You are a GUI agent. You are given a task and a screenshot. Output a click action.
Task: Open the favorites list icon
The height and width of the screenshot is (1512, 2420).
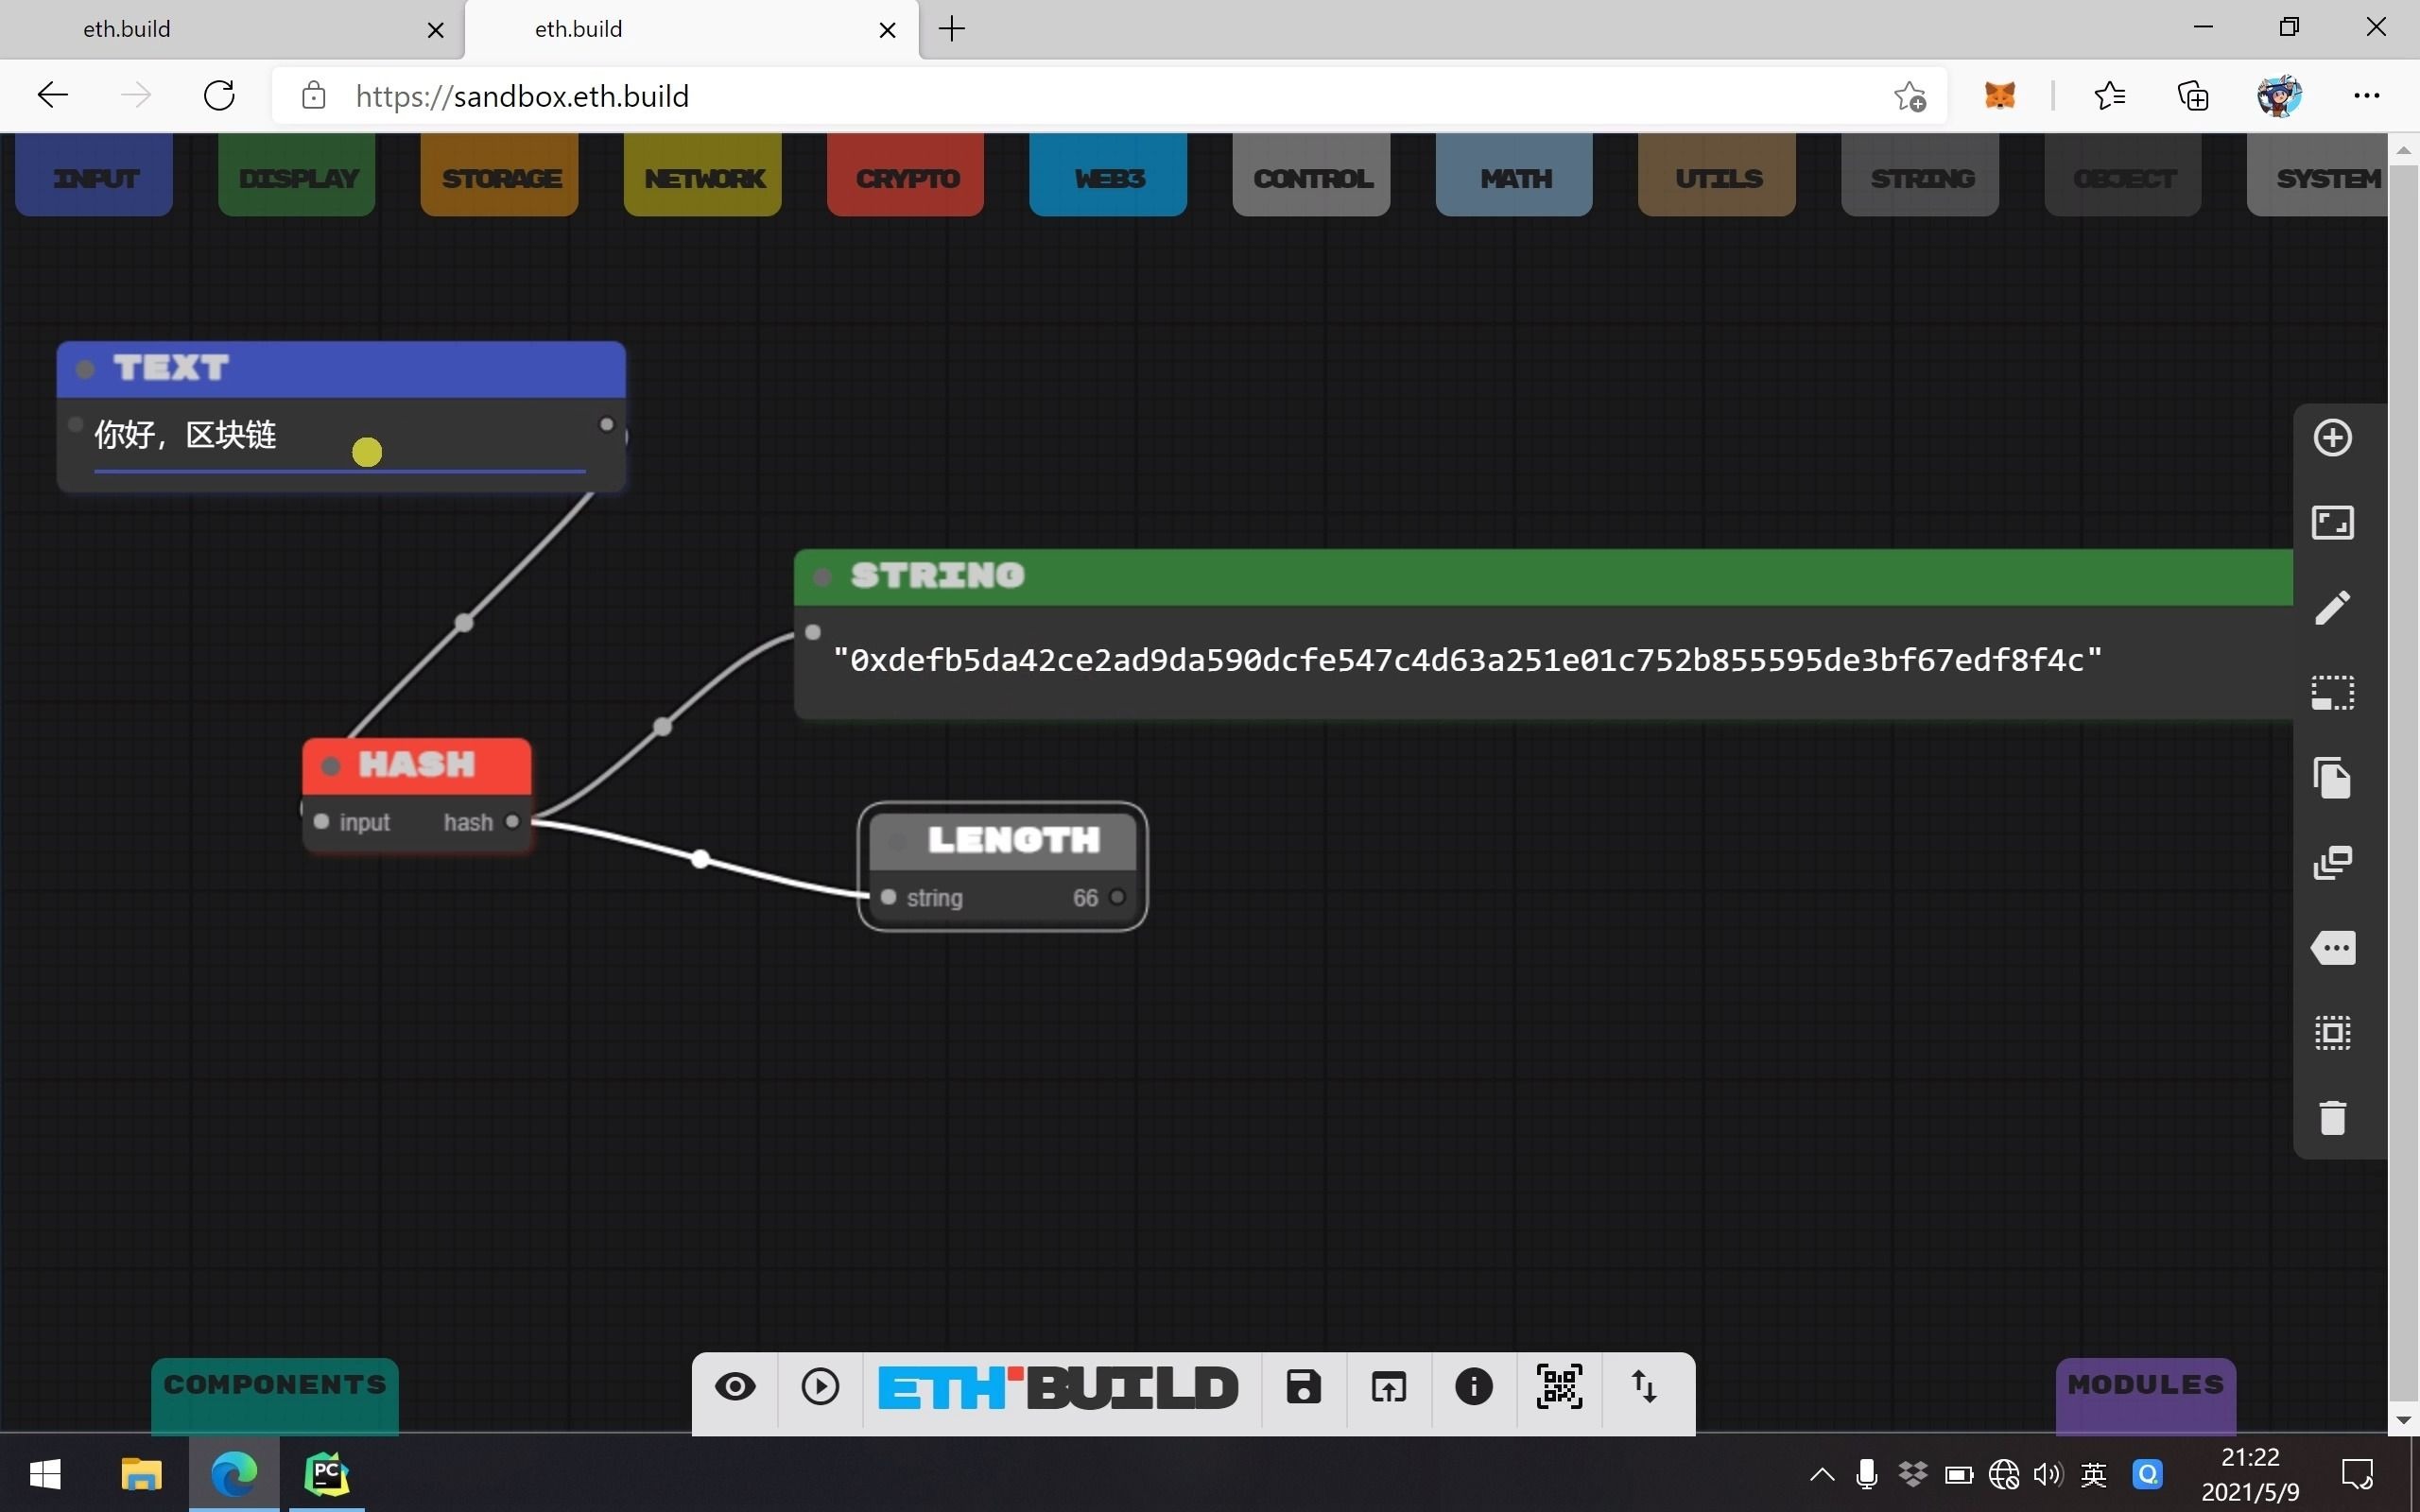(2110, 96)
